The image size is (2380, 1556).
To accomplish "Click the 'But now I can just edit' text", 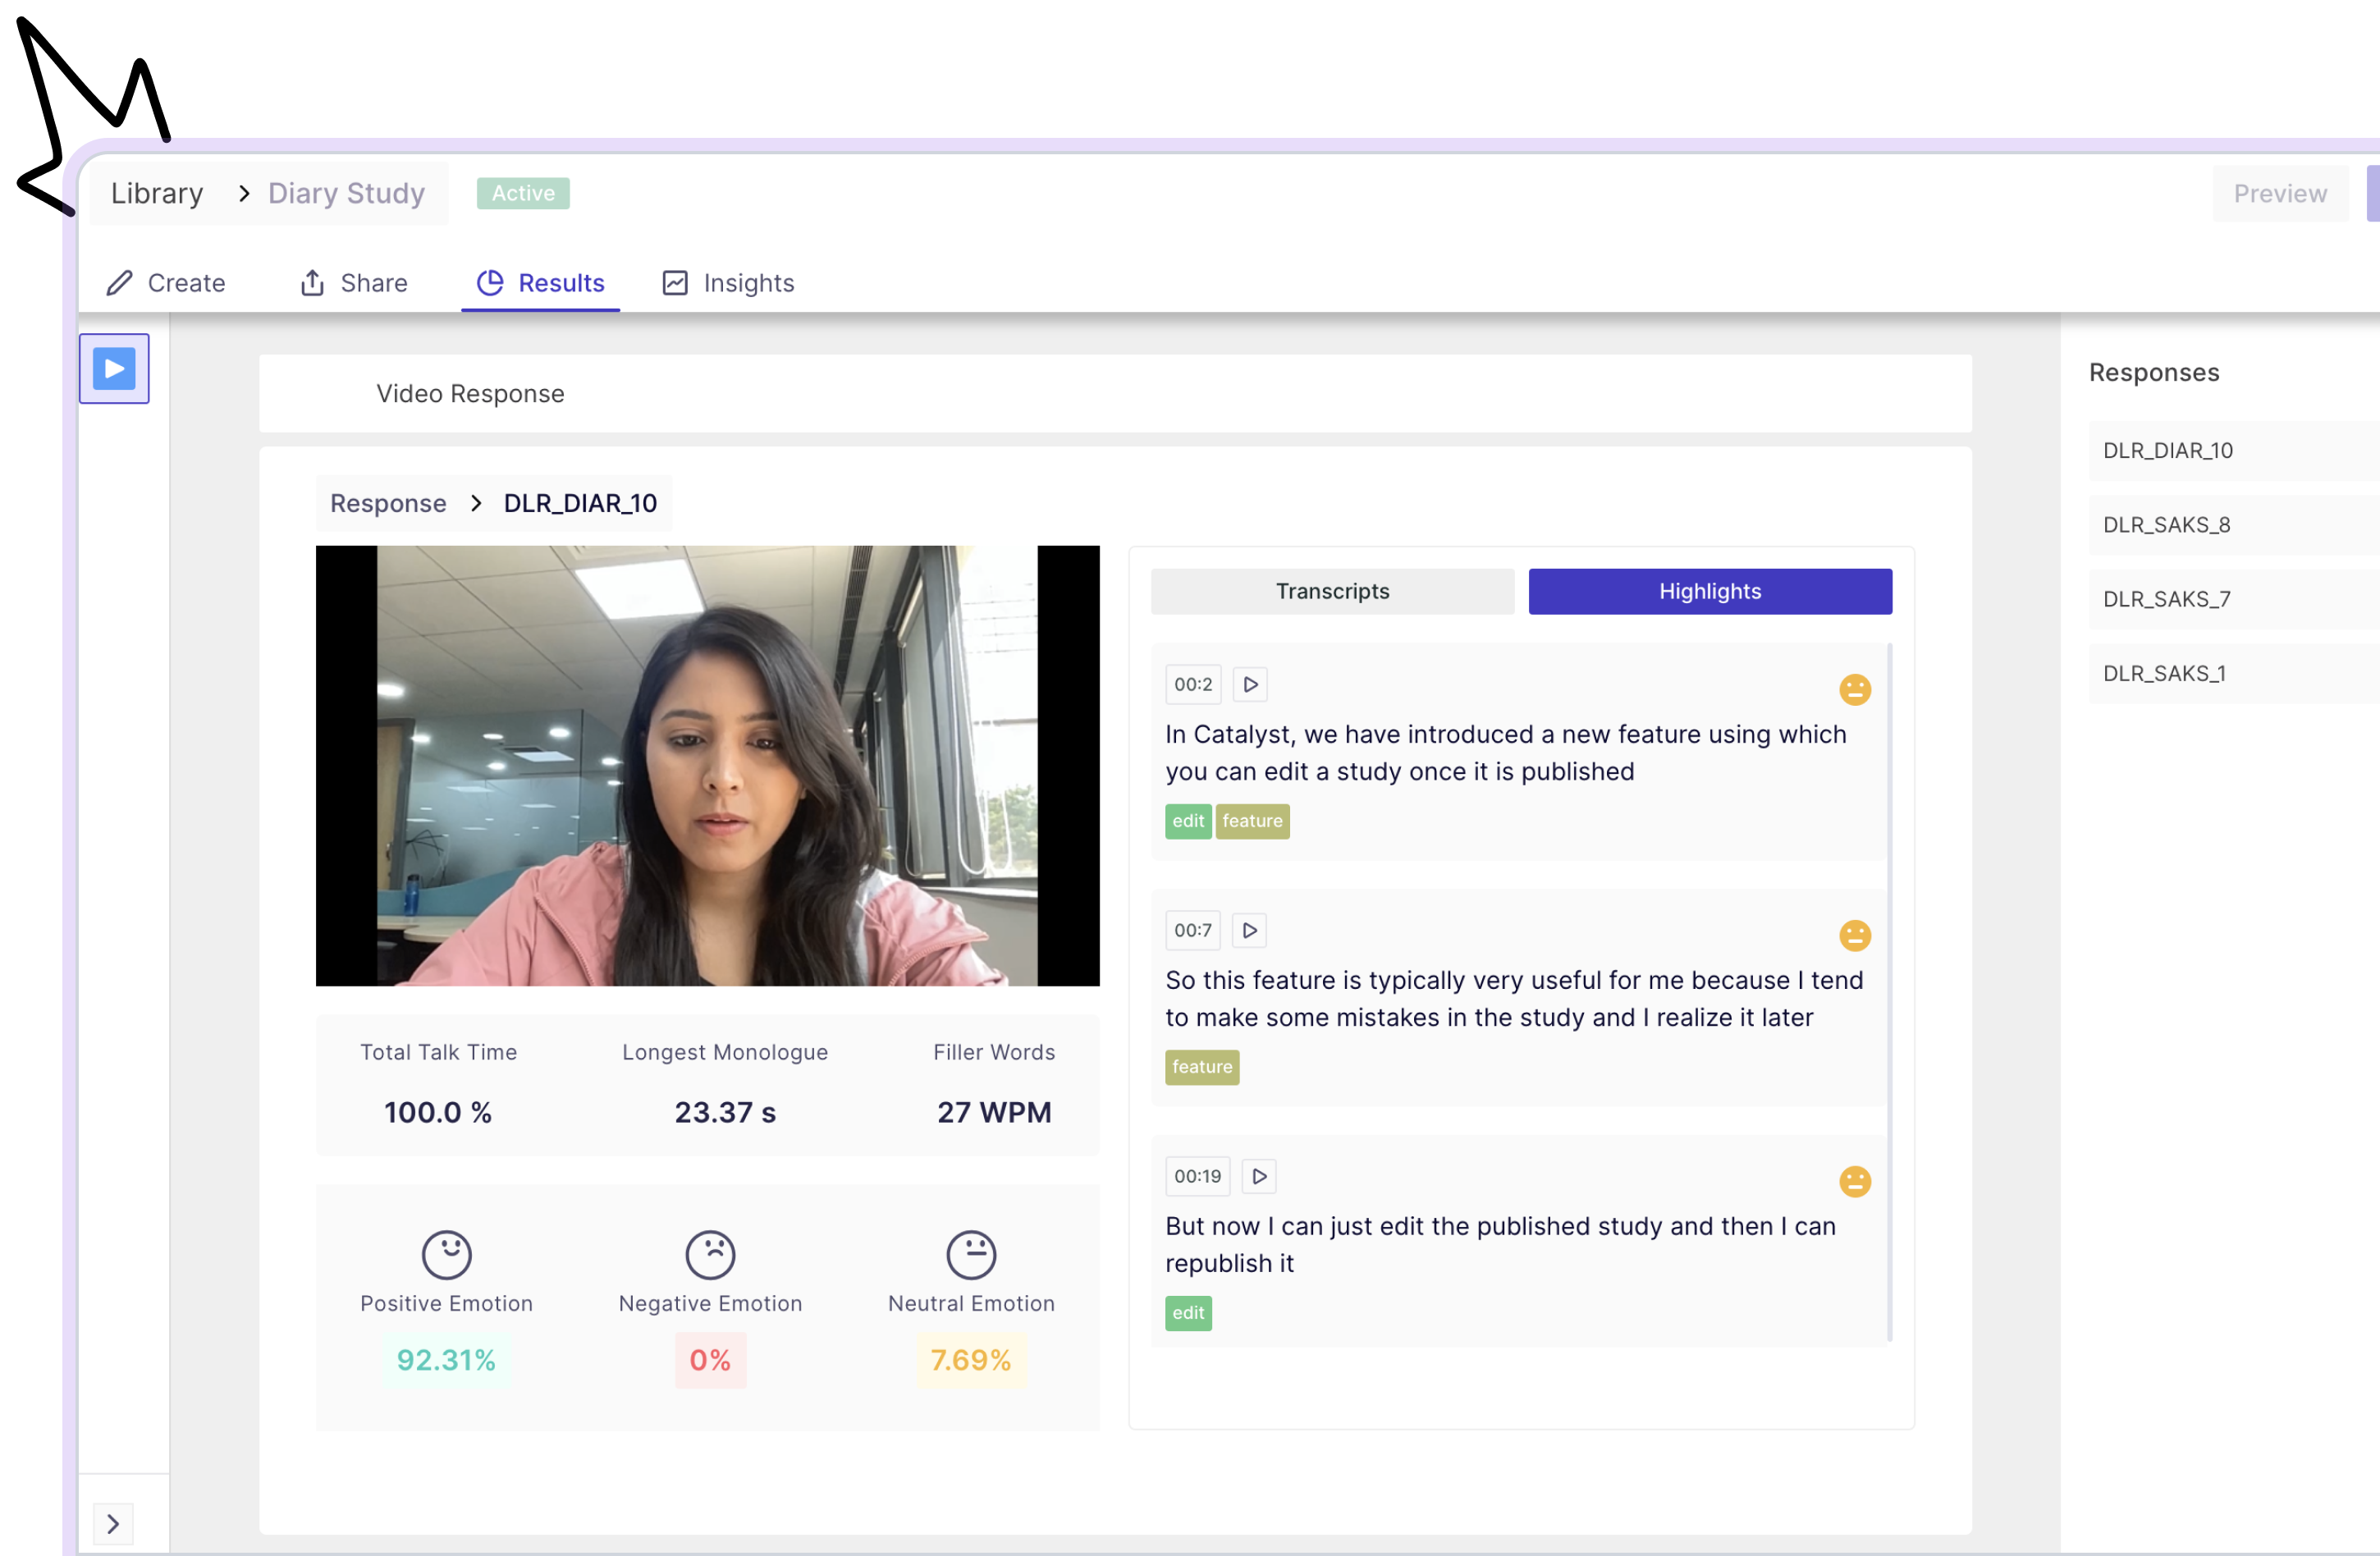I will click(x=1500, y=1245).
